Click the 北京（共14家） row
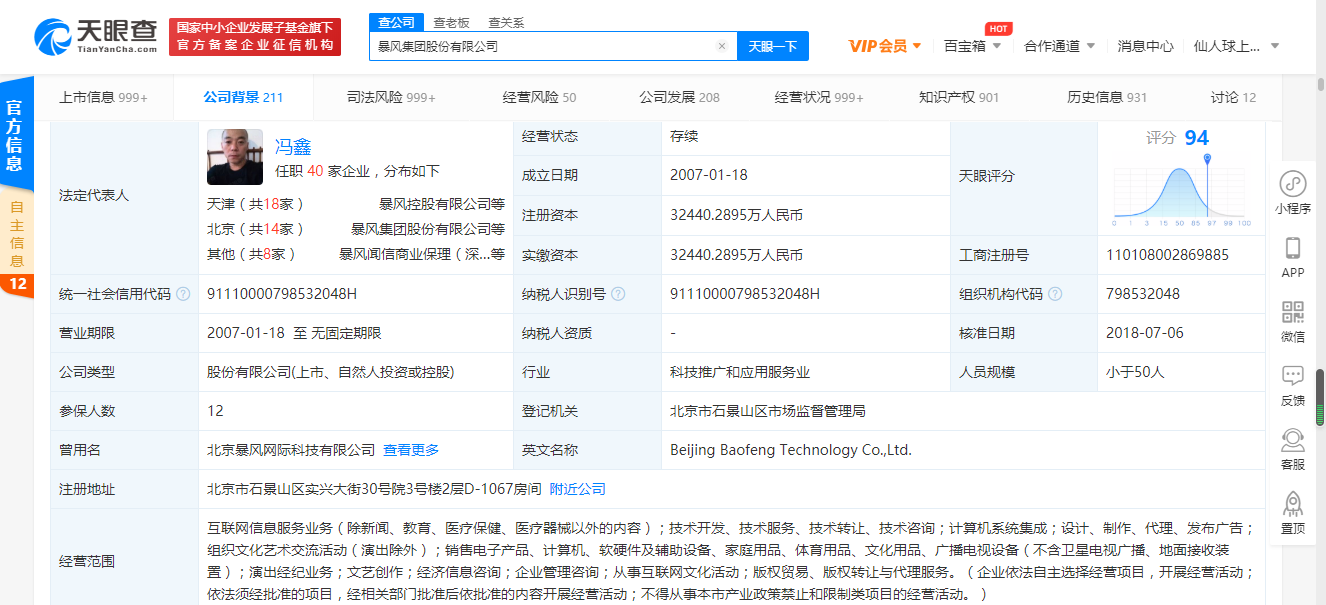Viewport: 1326px width, 605px height. tap(356, 228)
